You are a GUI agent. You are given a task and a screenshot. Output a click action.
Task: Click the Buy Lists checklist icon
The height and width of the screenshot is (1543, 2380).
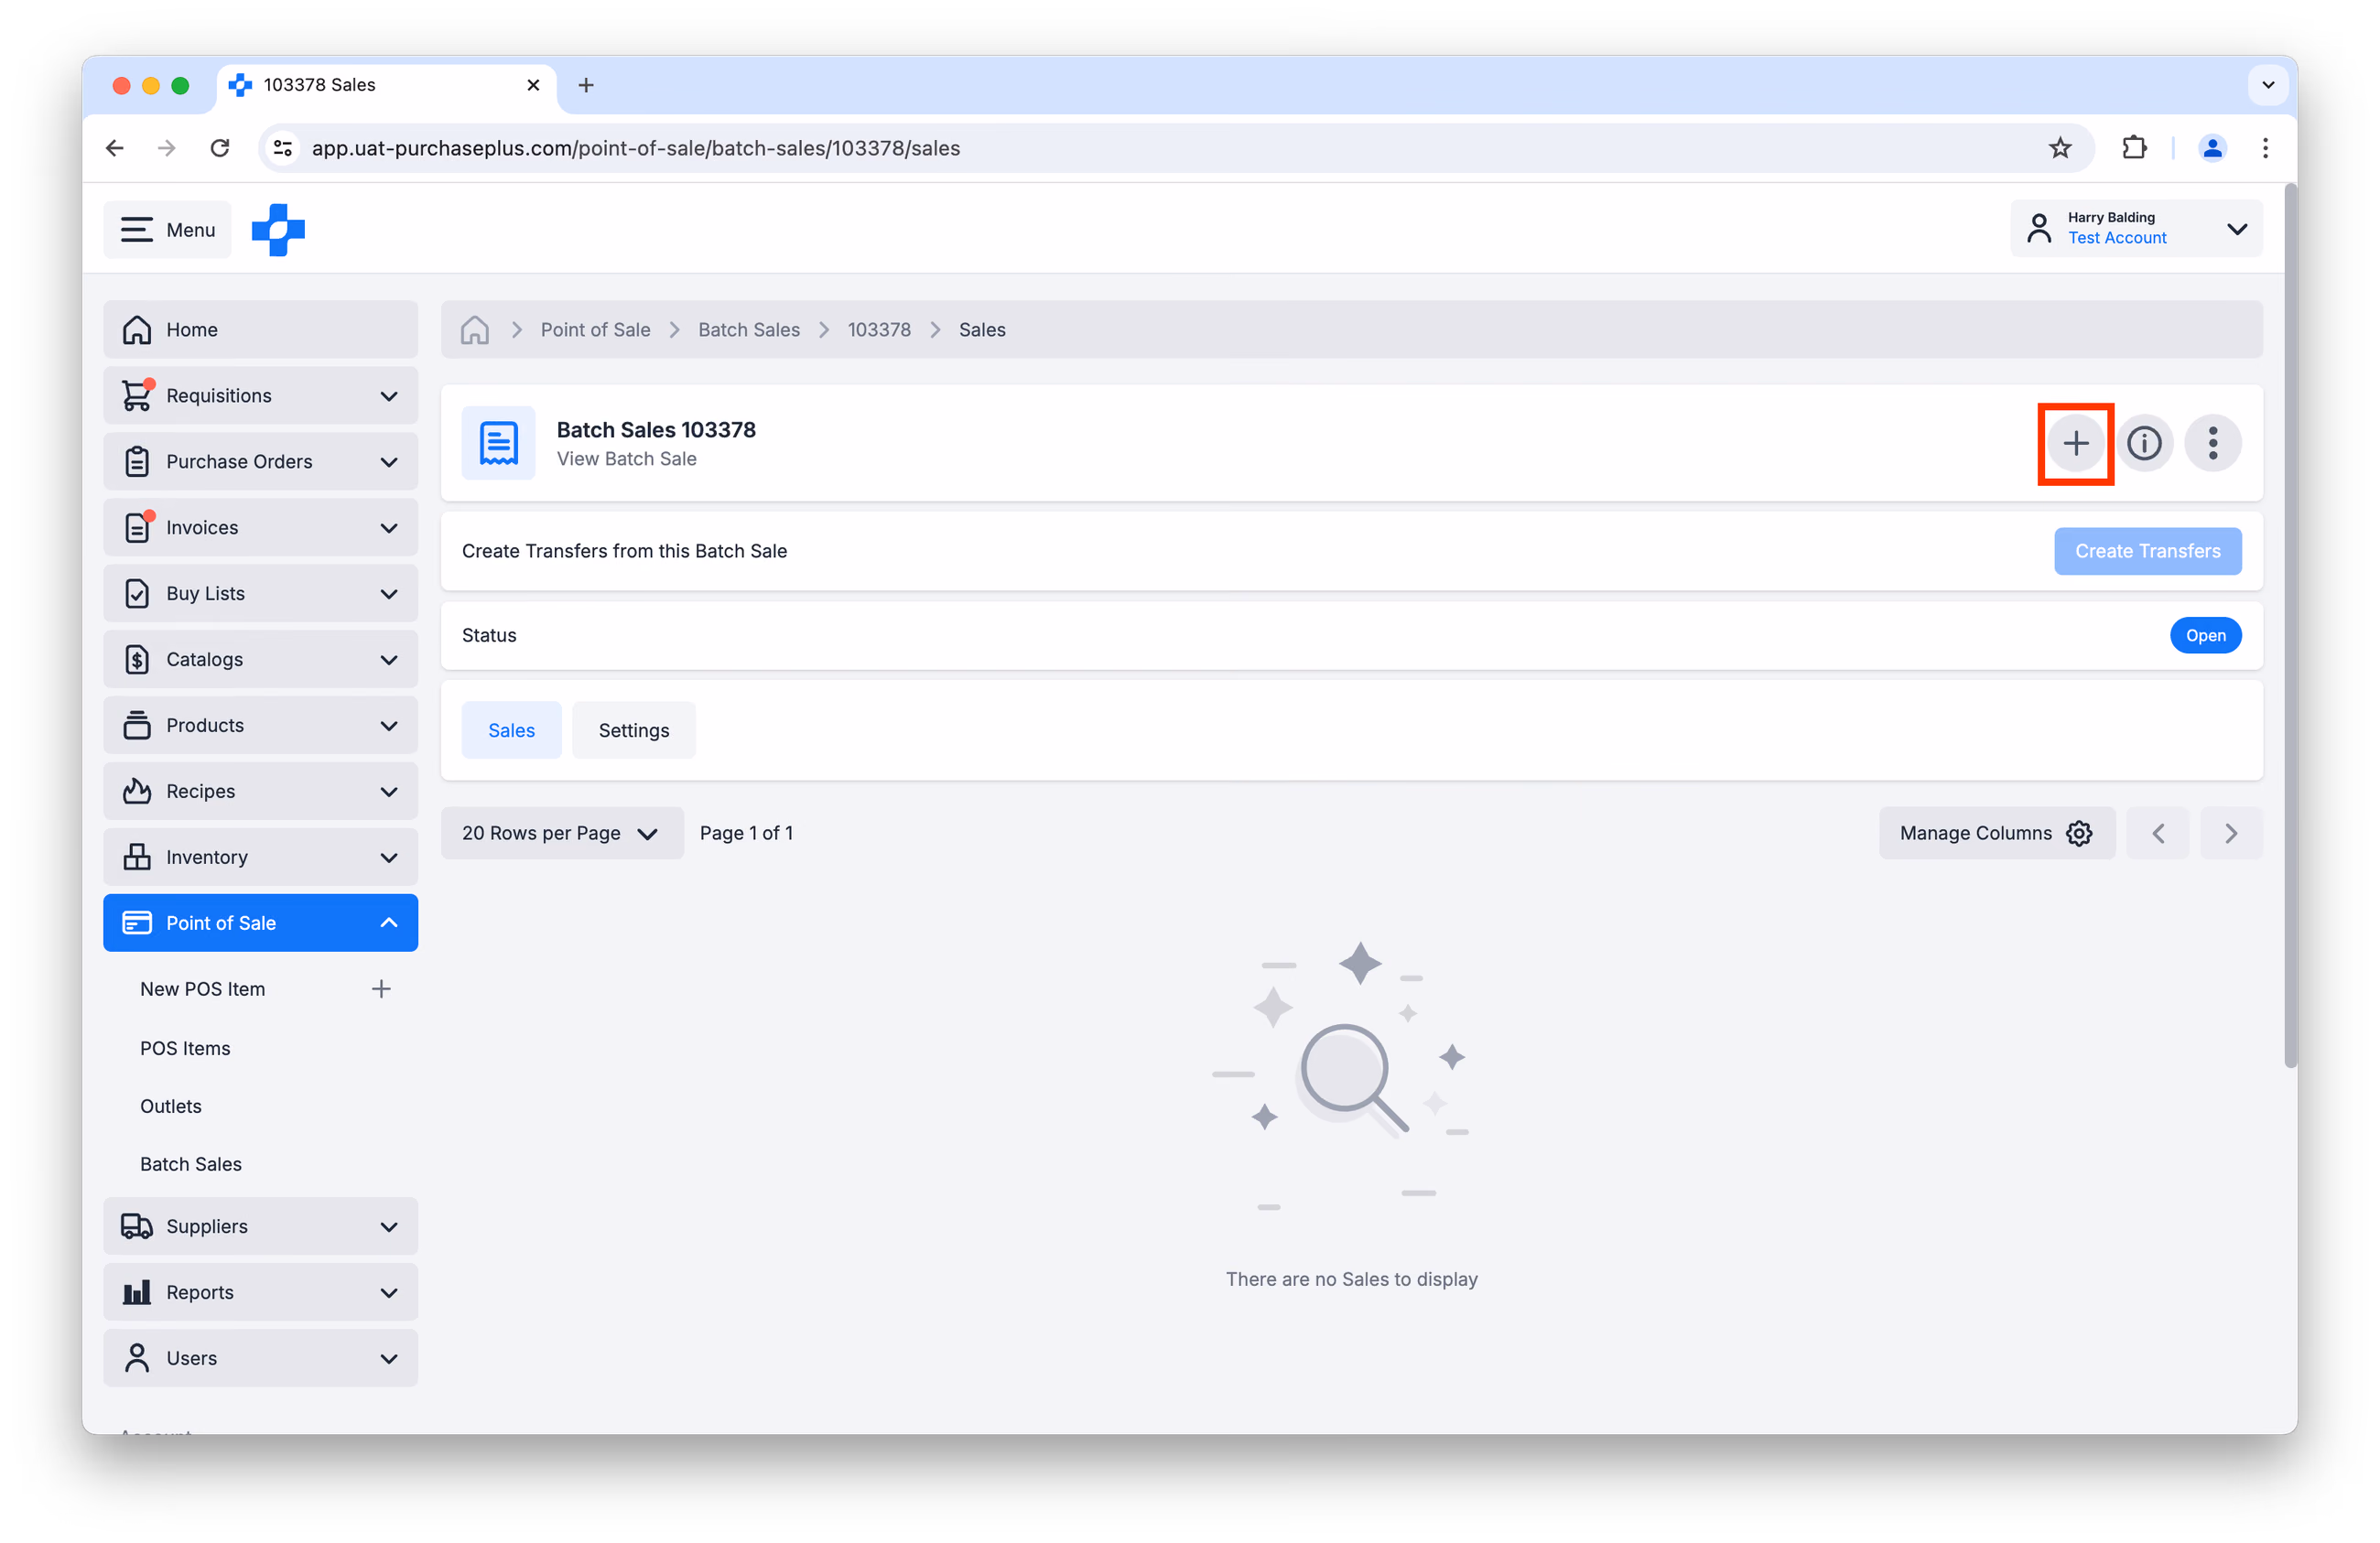pos(137,594)
